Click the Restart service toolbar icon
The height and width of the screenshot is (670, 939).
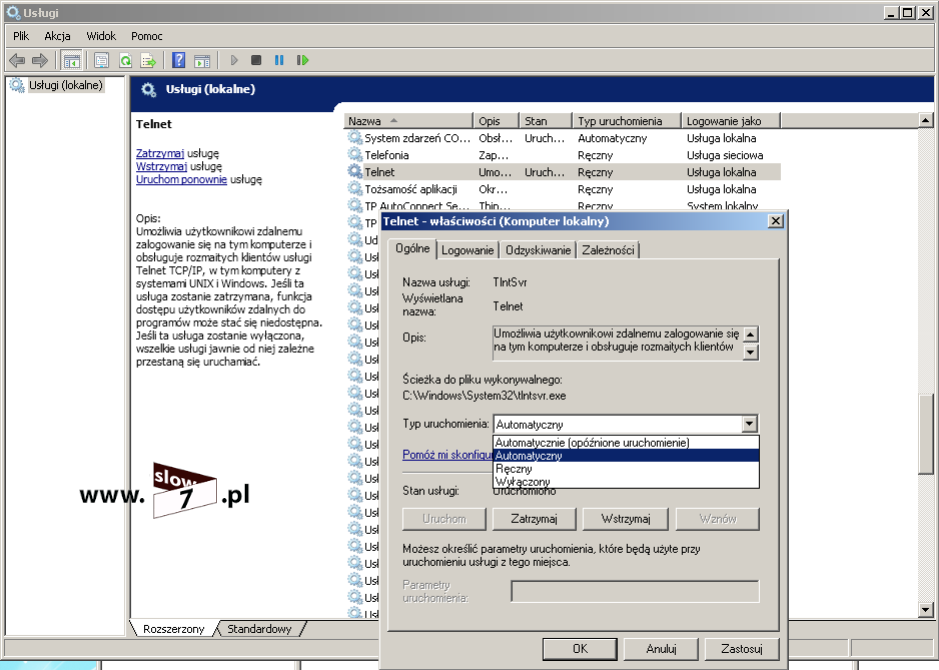point(302,60)
